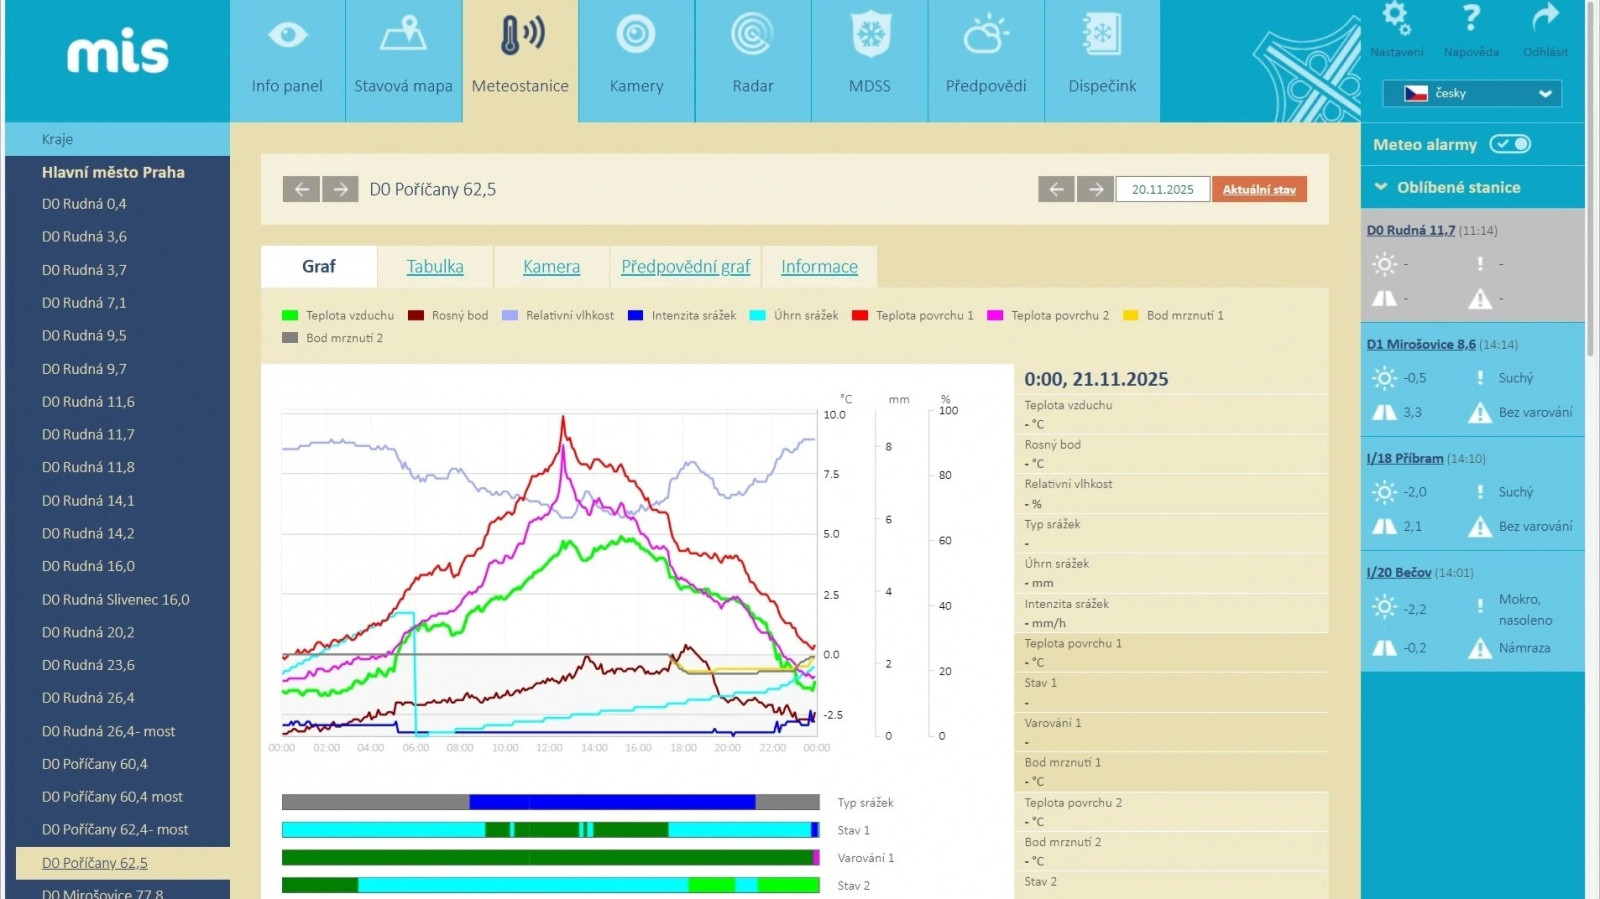
Task: Open D1 Mirošovice 8,6 station link
Action: (x=1420, y=344)
